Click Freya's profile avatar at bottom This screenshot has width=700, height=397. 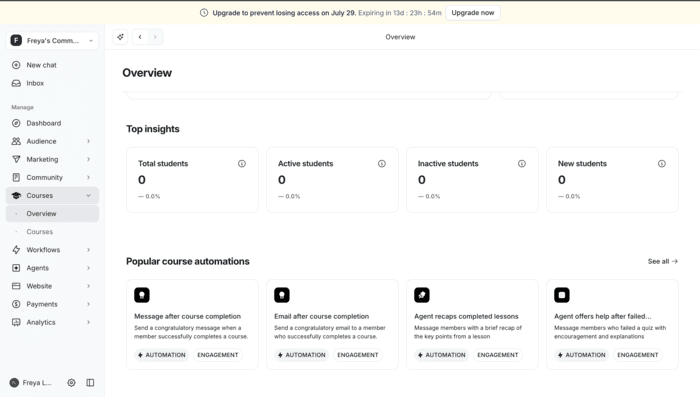point(14,383)
